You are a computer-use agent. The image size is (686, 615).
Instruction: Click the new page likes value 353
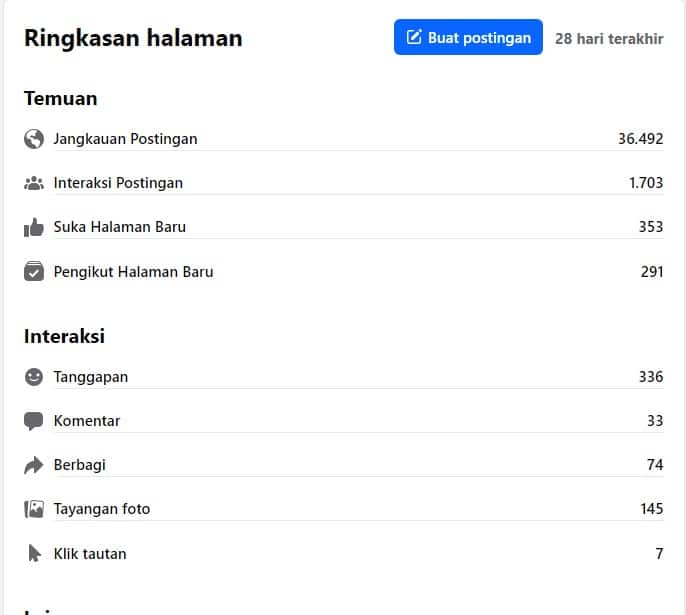651,227
